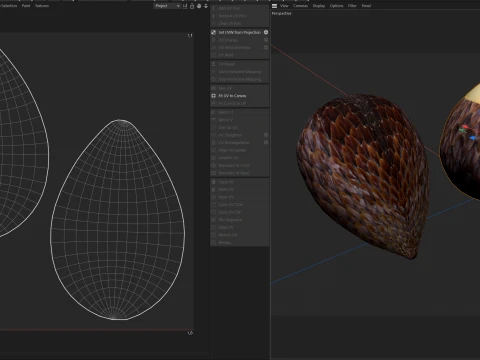Viewport: 480px width, 360px height.
Task: Click the ruler icon beside the Project dropdown
Action: [185, 6]
